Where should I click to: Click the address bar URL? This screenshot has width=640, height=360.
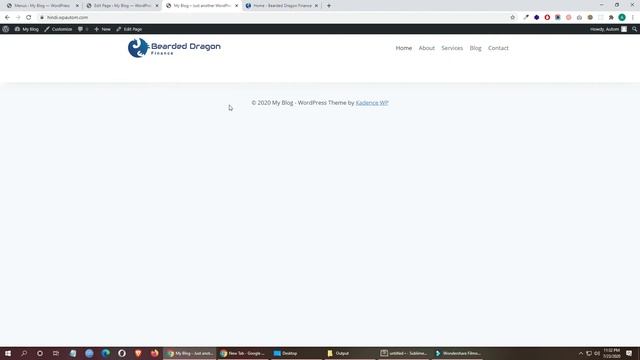(67, 18)
